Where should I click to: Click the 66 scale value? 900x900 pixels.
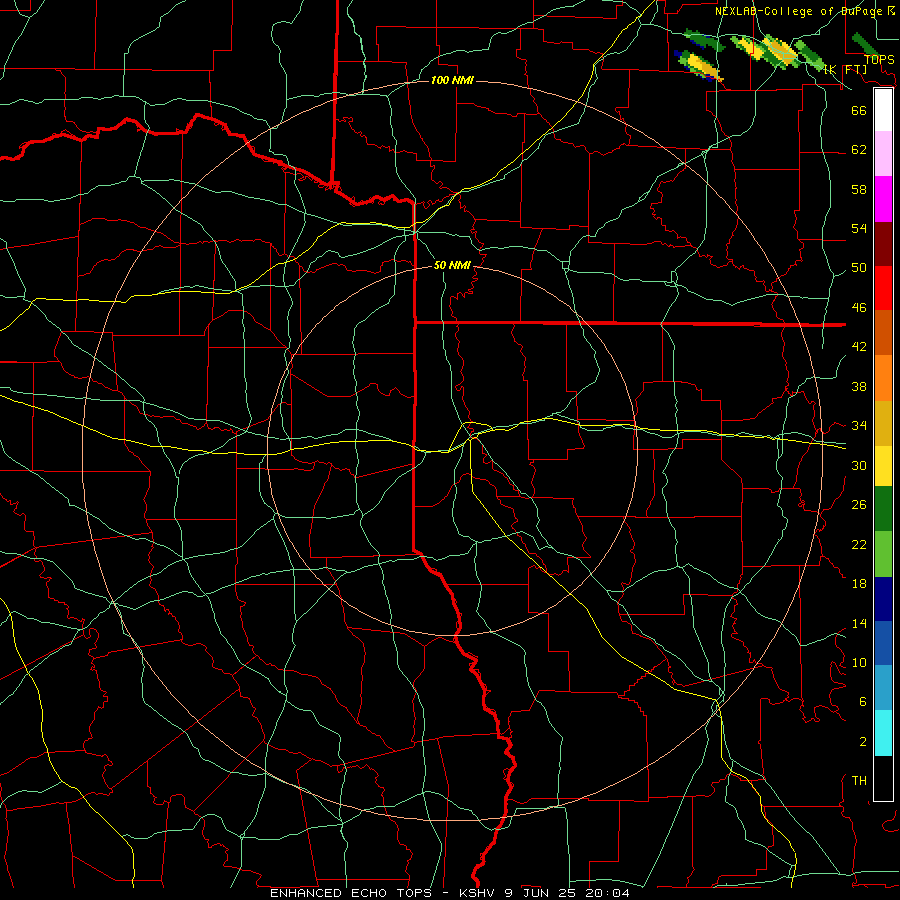(859, 110)
